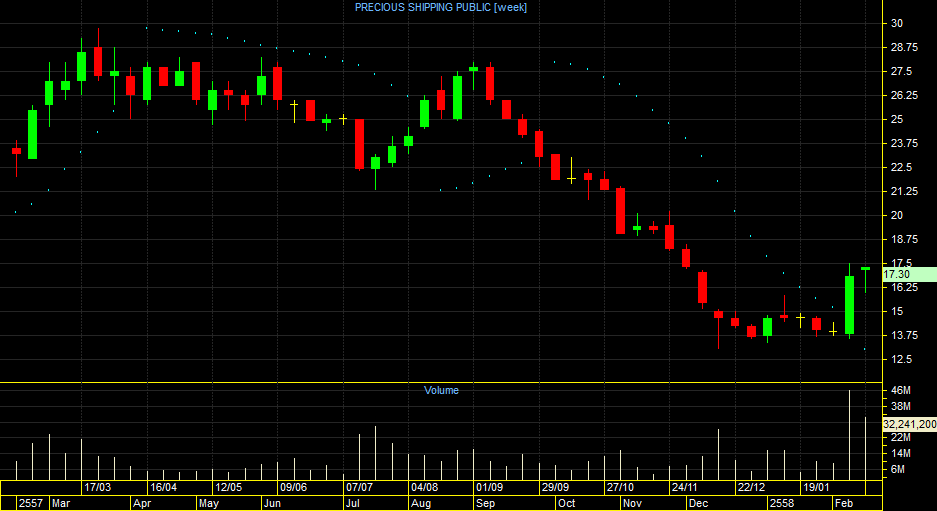The image size is (937, 511).
Task: Select the 01/09 date marker
Action: point(489,487)
